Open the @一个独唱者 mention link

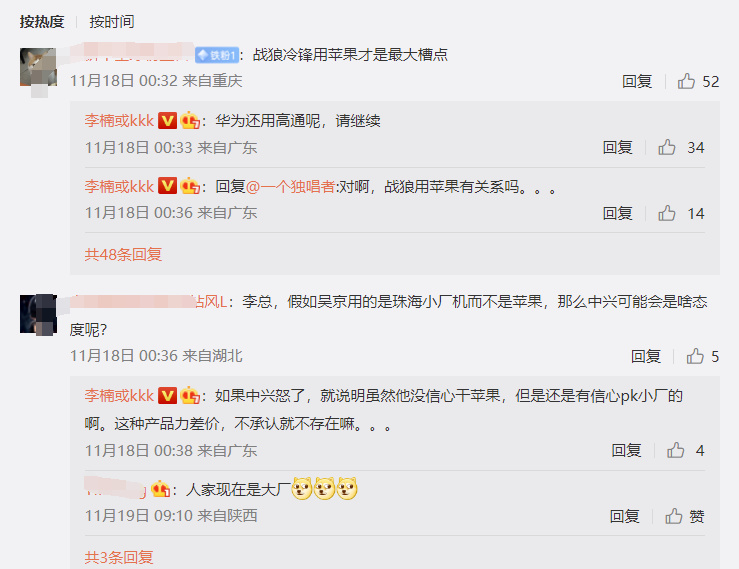tap(290, 187)
